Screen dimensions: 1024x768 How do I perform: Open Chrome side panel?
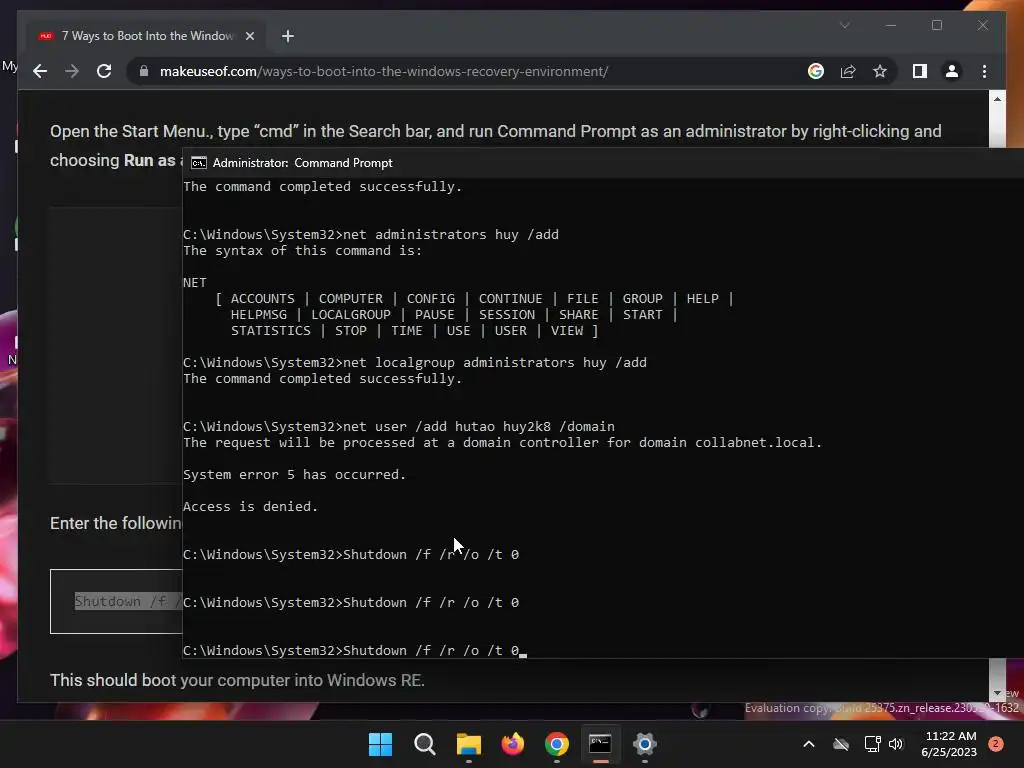click(x=920, y=71)
